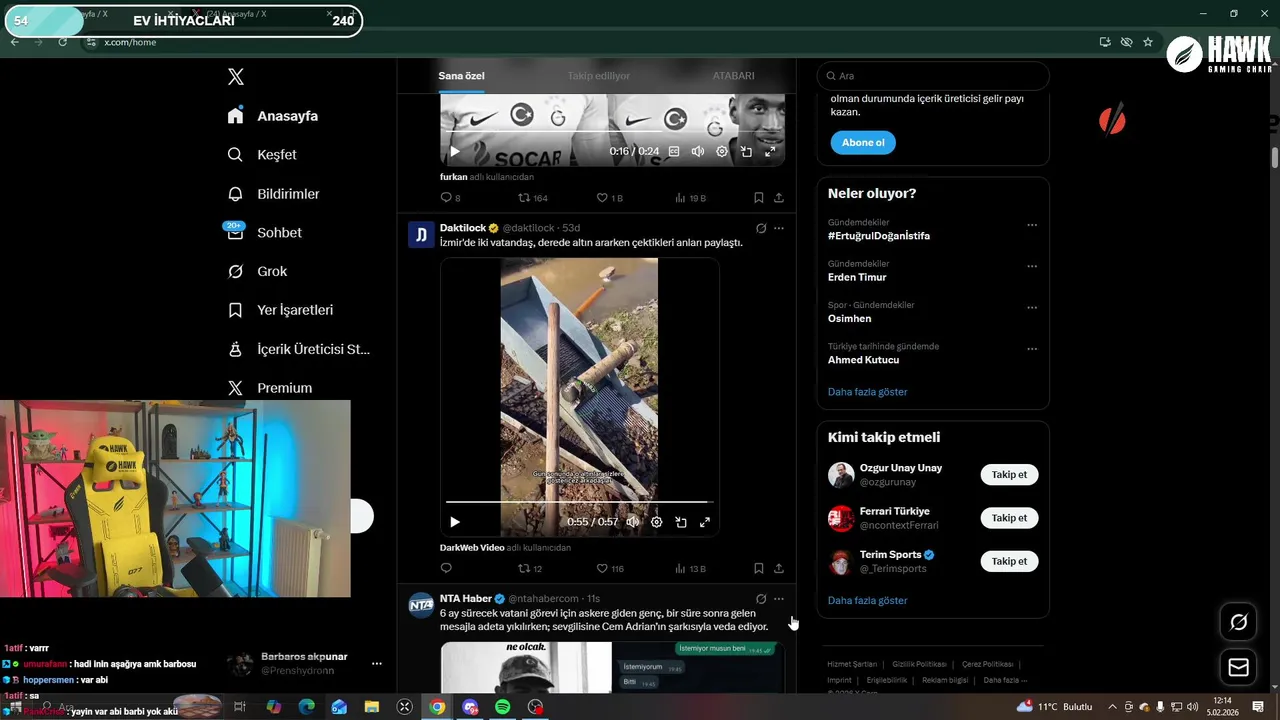Screen dimensions: 1280x720
Task: View analytics showing 19 B views
Action: coord(690,198)
